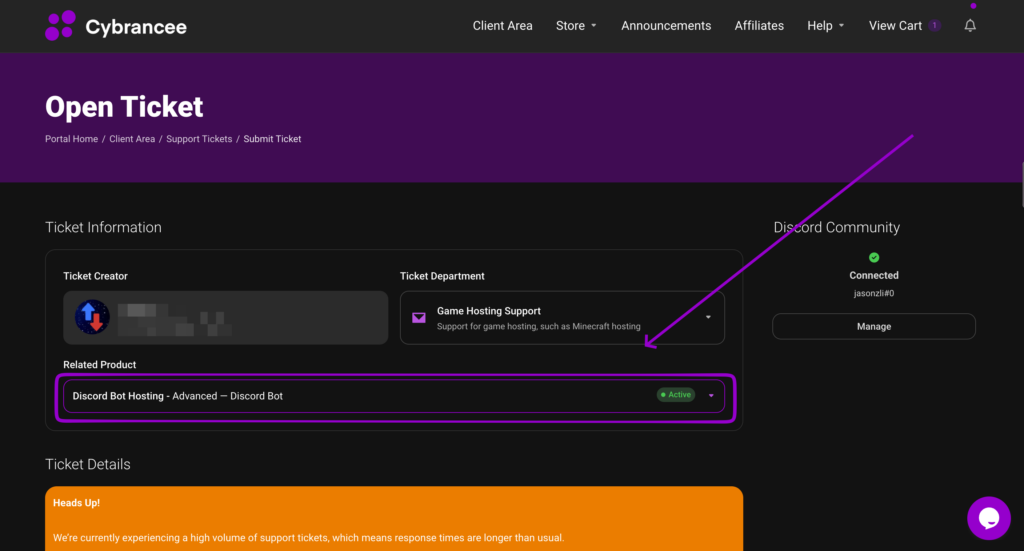Go to Portal Home breadcrumb
Image resolution: width=1024 pixels, height=551 pixels.
(x=71, y=139)
